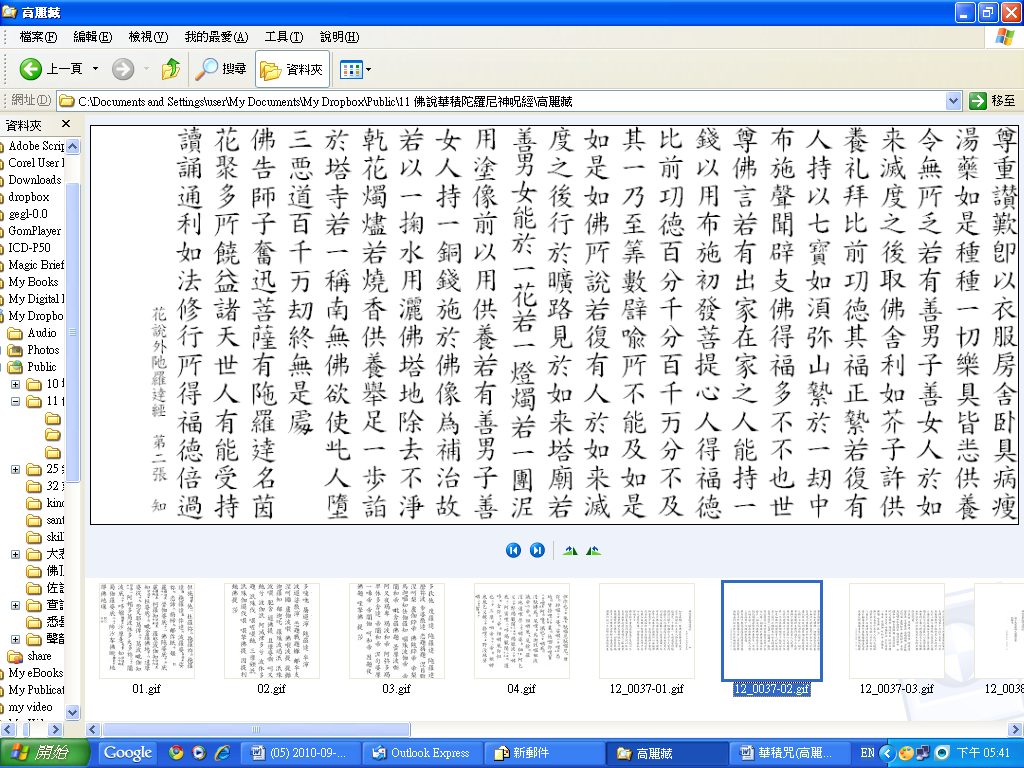Viewport: 1024px width, 768px height.
Task: Show the next image in filmstrip
Action: pos(537,550)
